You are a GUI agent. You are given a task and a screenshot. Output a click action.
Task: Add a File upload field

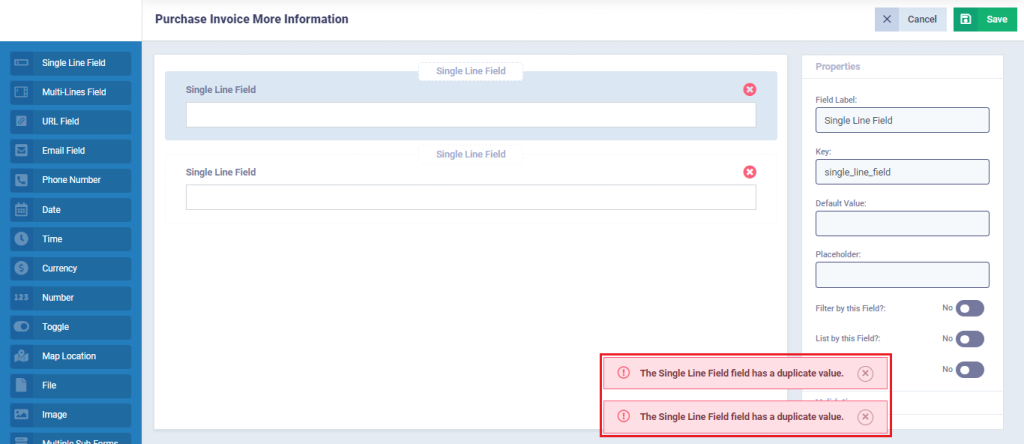tap(71, 386)
